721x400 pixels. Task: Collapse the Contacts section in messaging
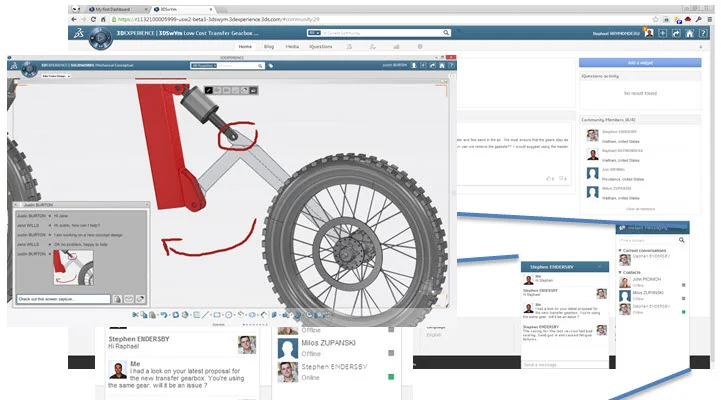click(620, 271)
